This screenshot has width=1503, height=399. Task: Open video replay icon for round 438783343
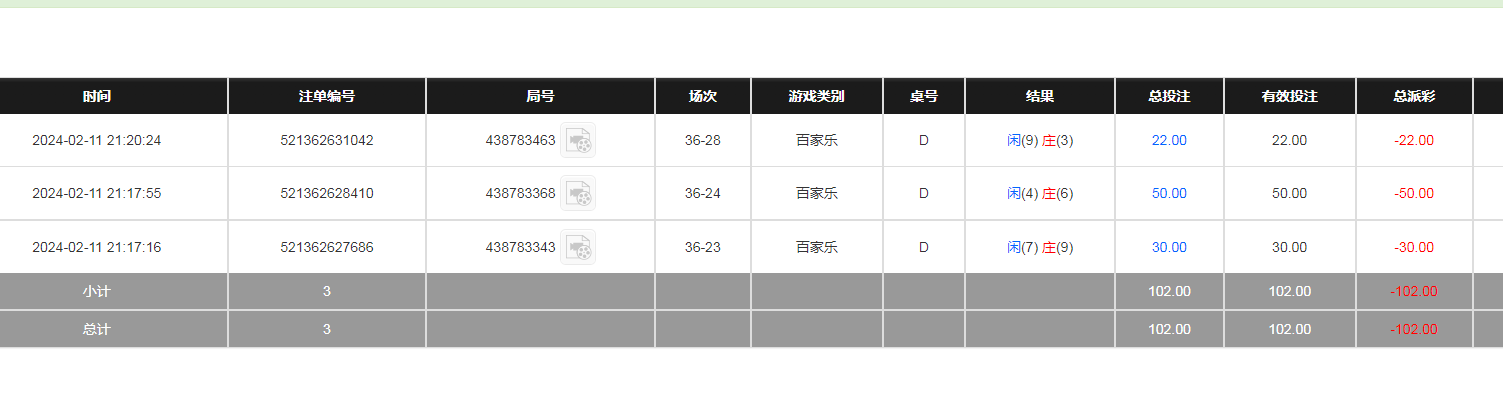pyautogui.click(x=578, y=247)
